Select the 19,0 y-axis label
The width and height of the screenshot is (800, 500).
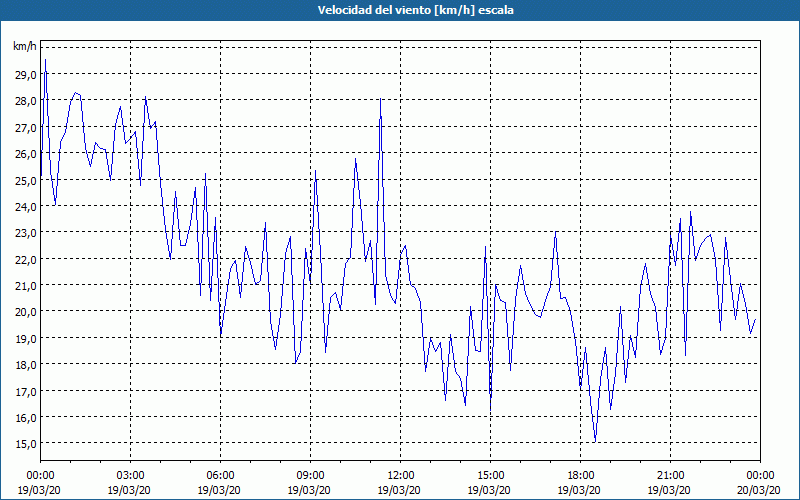point(26,338)
